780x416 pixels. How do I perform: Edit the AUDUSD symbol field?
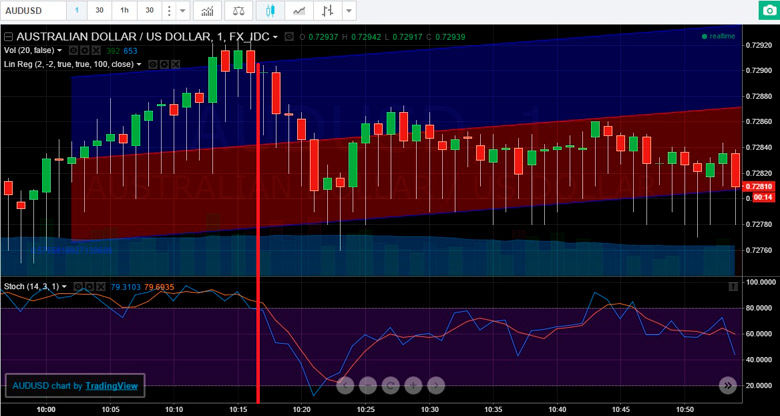coord(33,11)
